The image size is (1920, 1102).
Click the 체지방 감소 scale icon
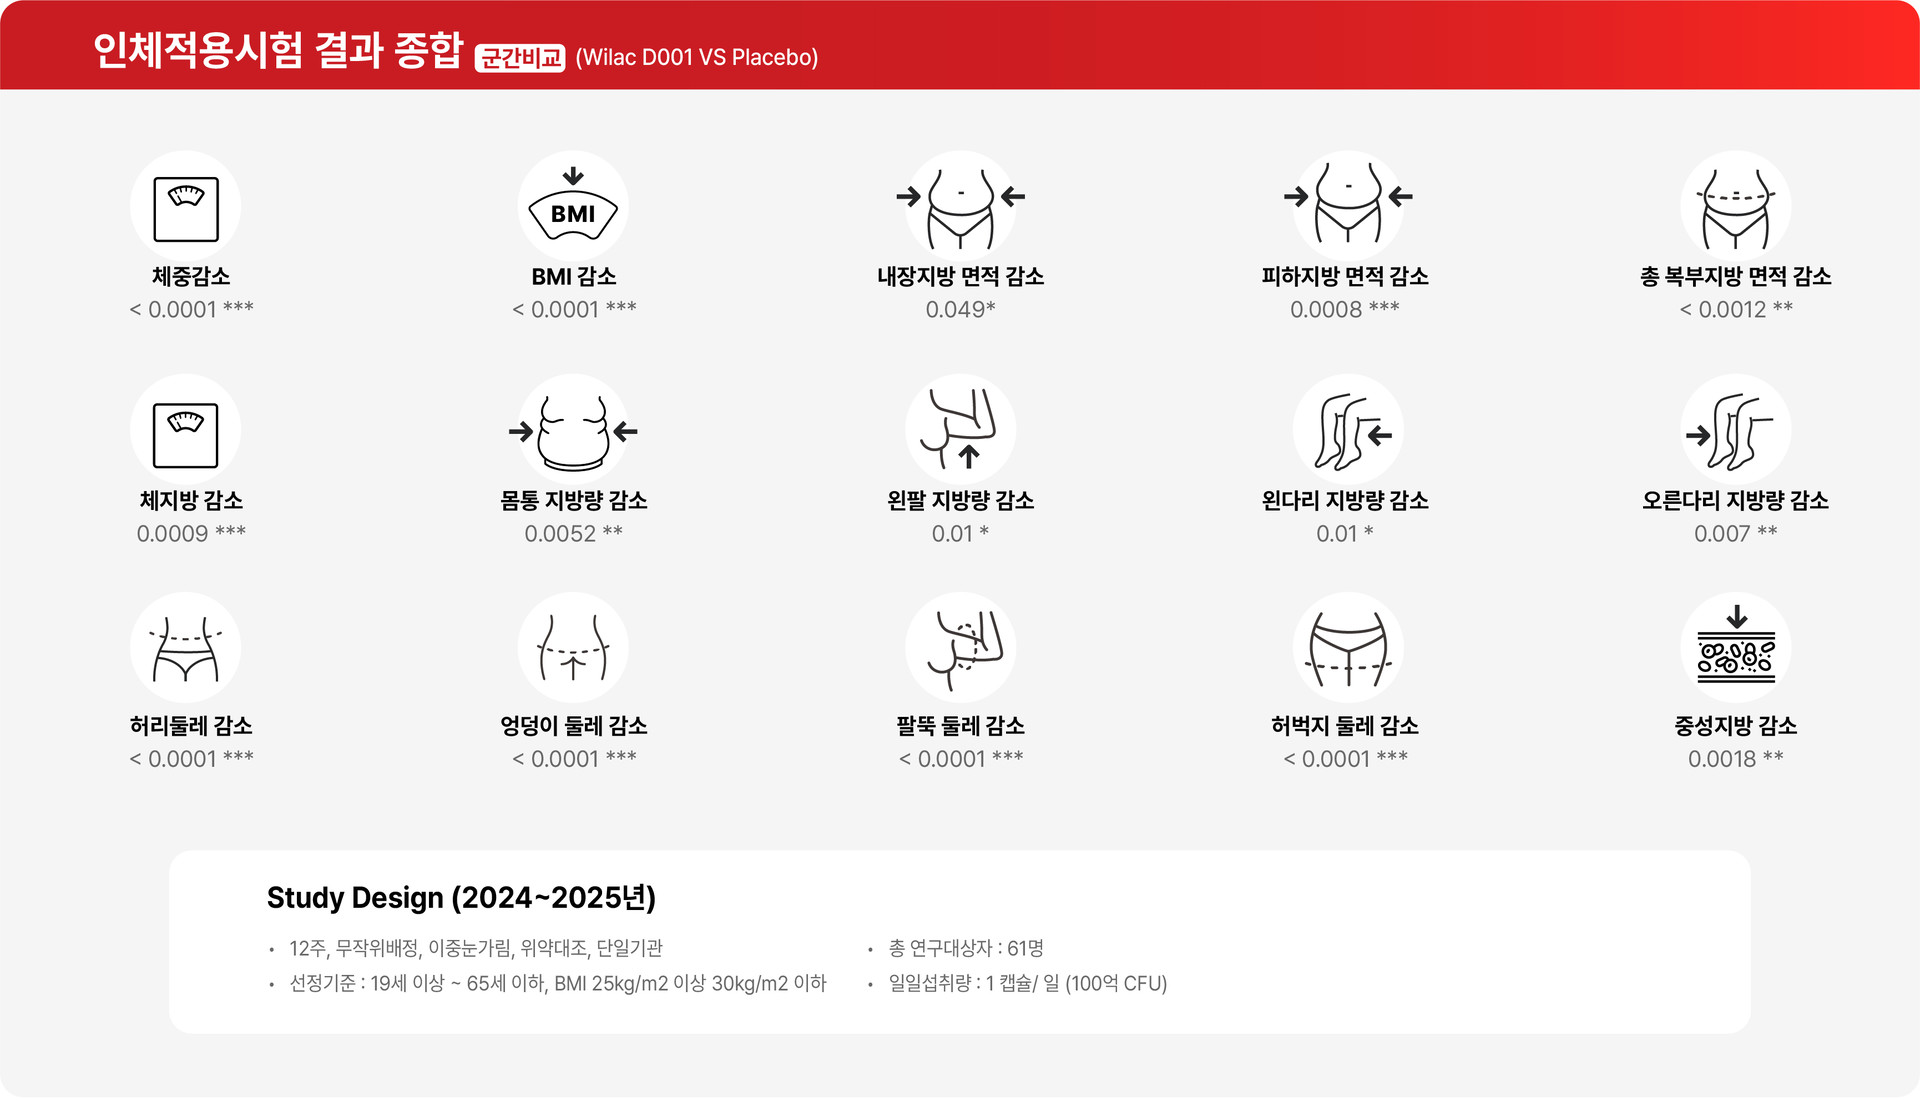[186, 431]
